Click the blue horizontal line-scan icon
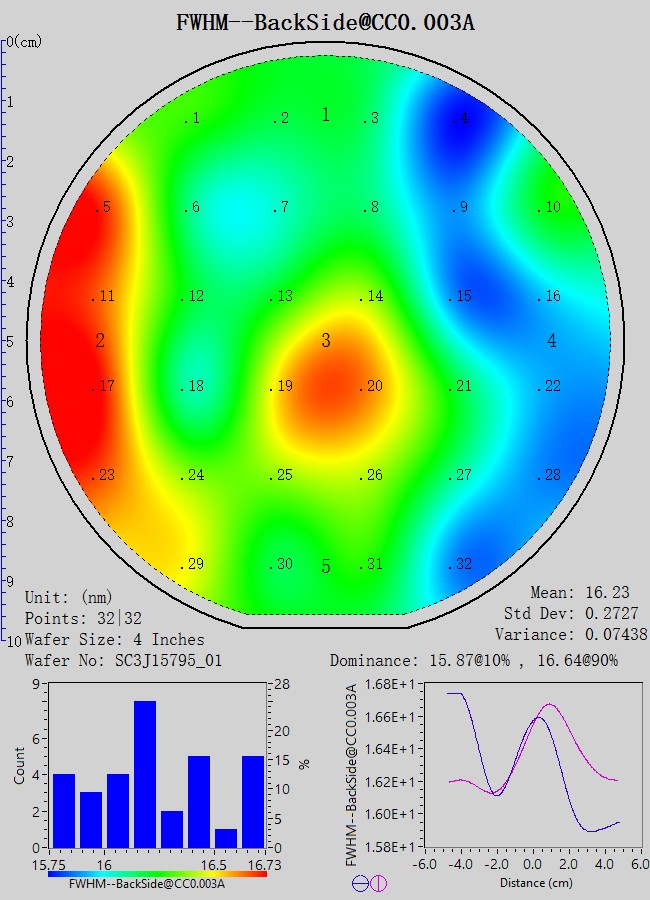The height and width of the screenshot is (900, 650). (359, 883)
